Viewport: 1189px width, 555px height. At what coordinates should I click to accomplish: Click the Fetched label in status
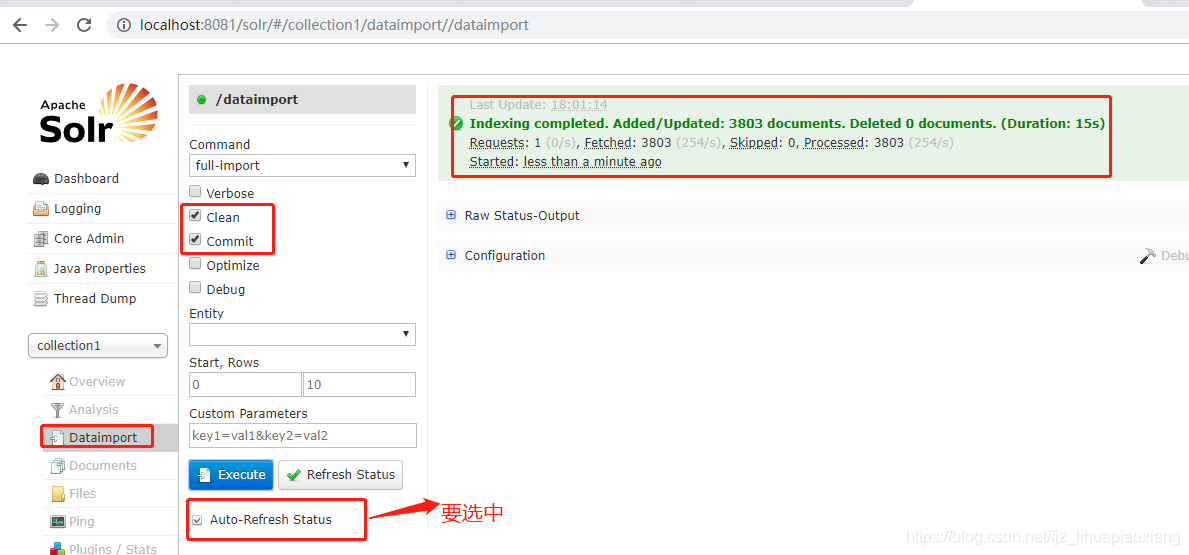pyautogui.click(x=608, y=143)
